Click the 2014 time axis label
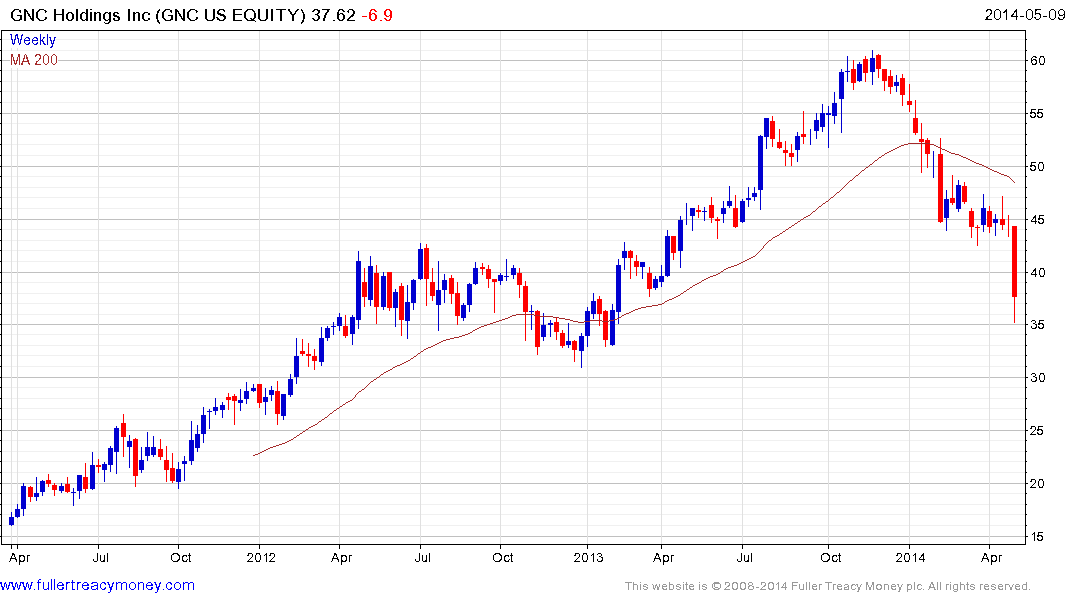1075x600 pixels. tap(910, 557)
